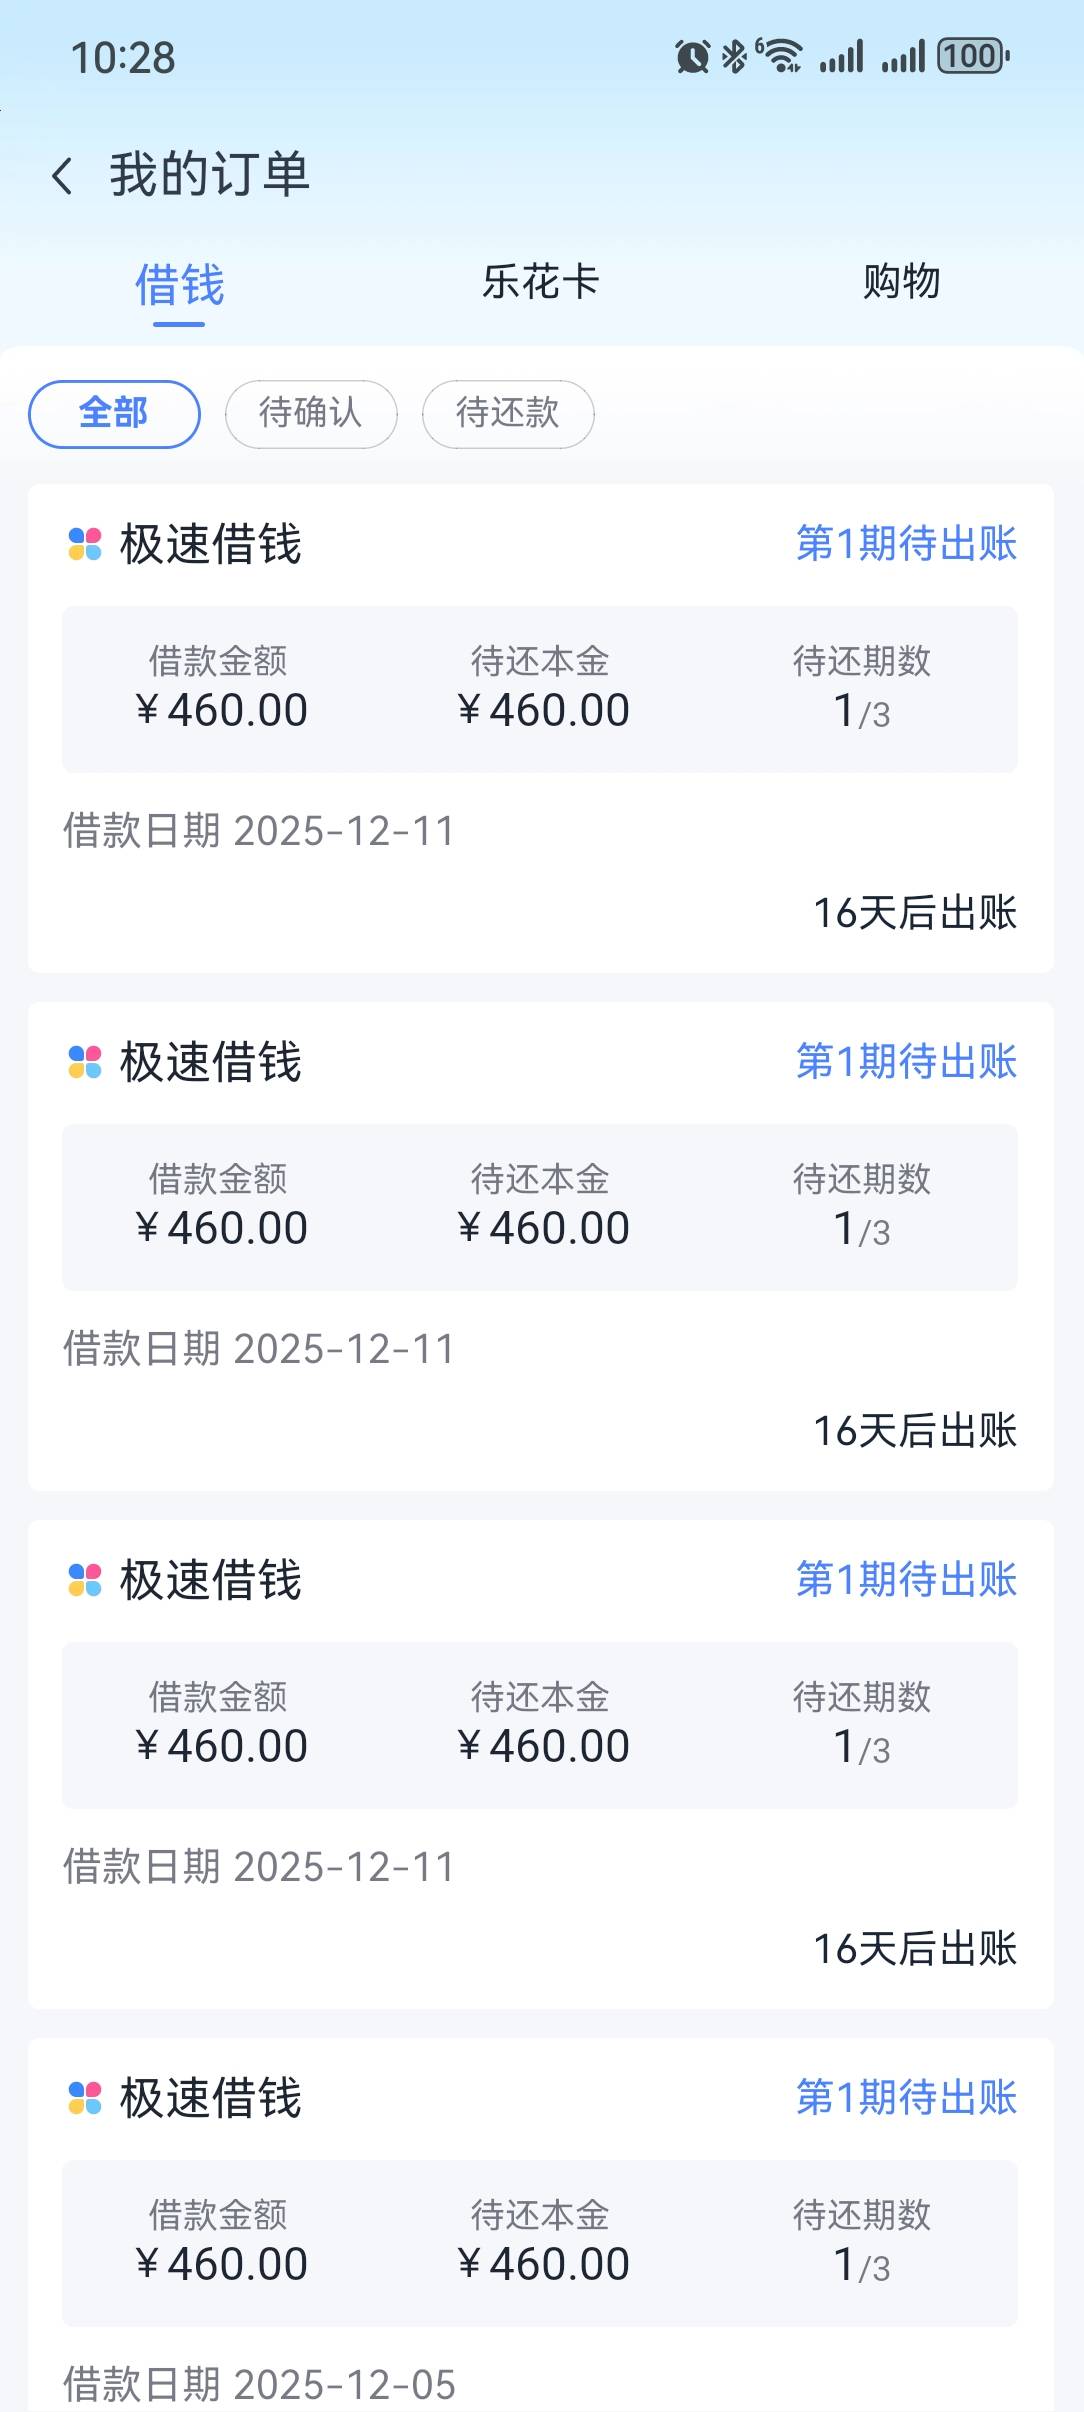This screenshot has height=2412, width=1084.
Task: Tap first order's 第1期待出账 status link
Action: click(x=906, y=544)
